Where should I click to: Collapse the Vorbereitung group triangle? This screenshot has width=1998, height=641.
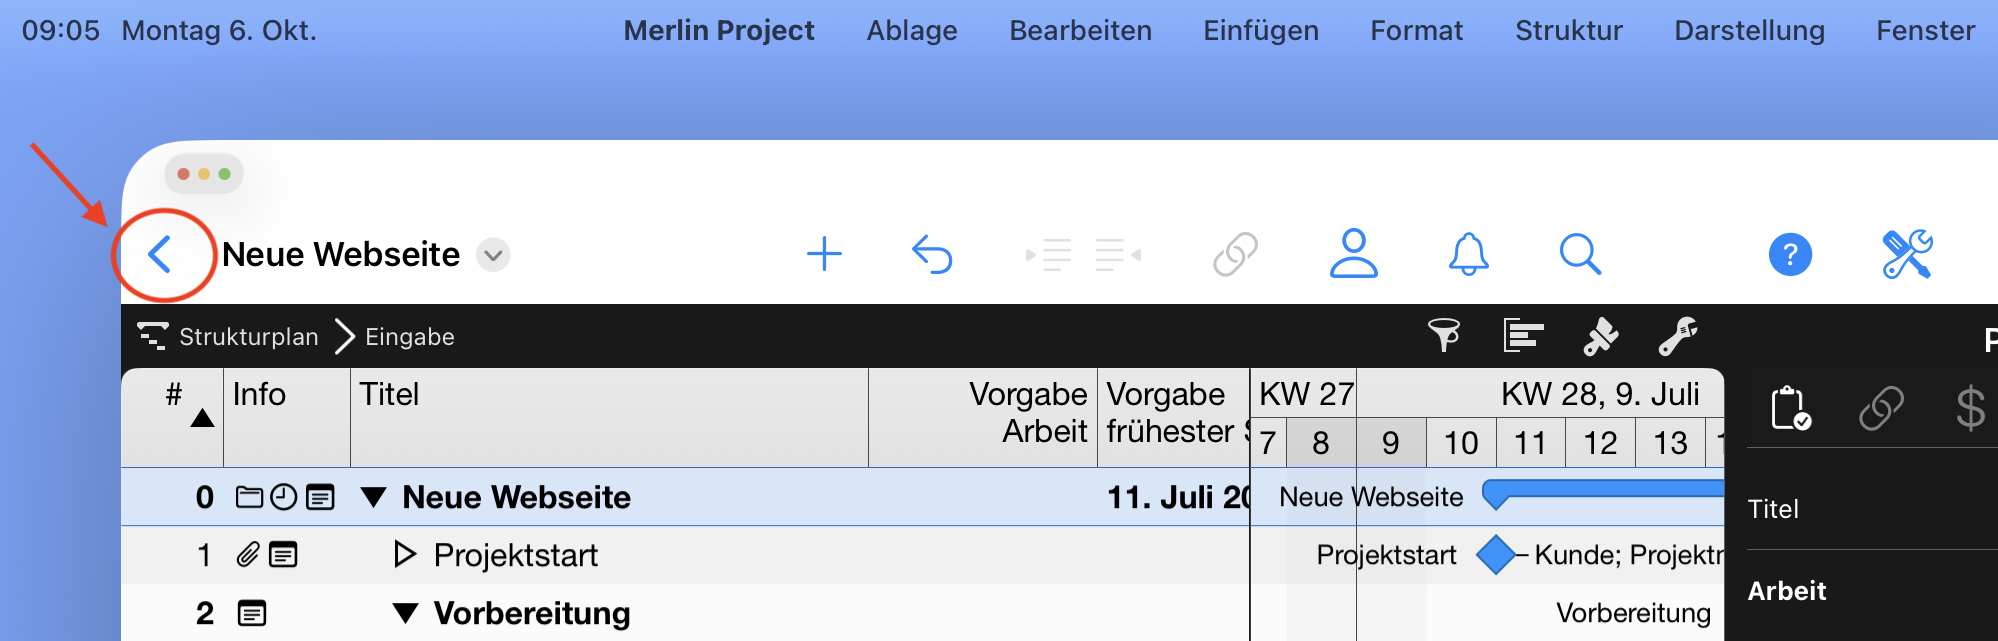pos(405,613)
